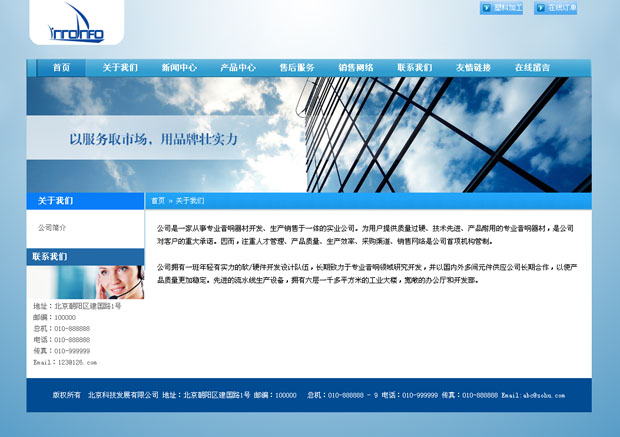This screenshot has height=437, width=620.
Task: Open the 在线订单 button at top right
Action: [x=556, y=8]
